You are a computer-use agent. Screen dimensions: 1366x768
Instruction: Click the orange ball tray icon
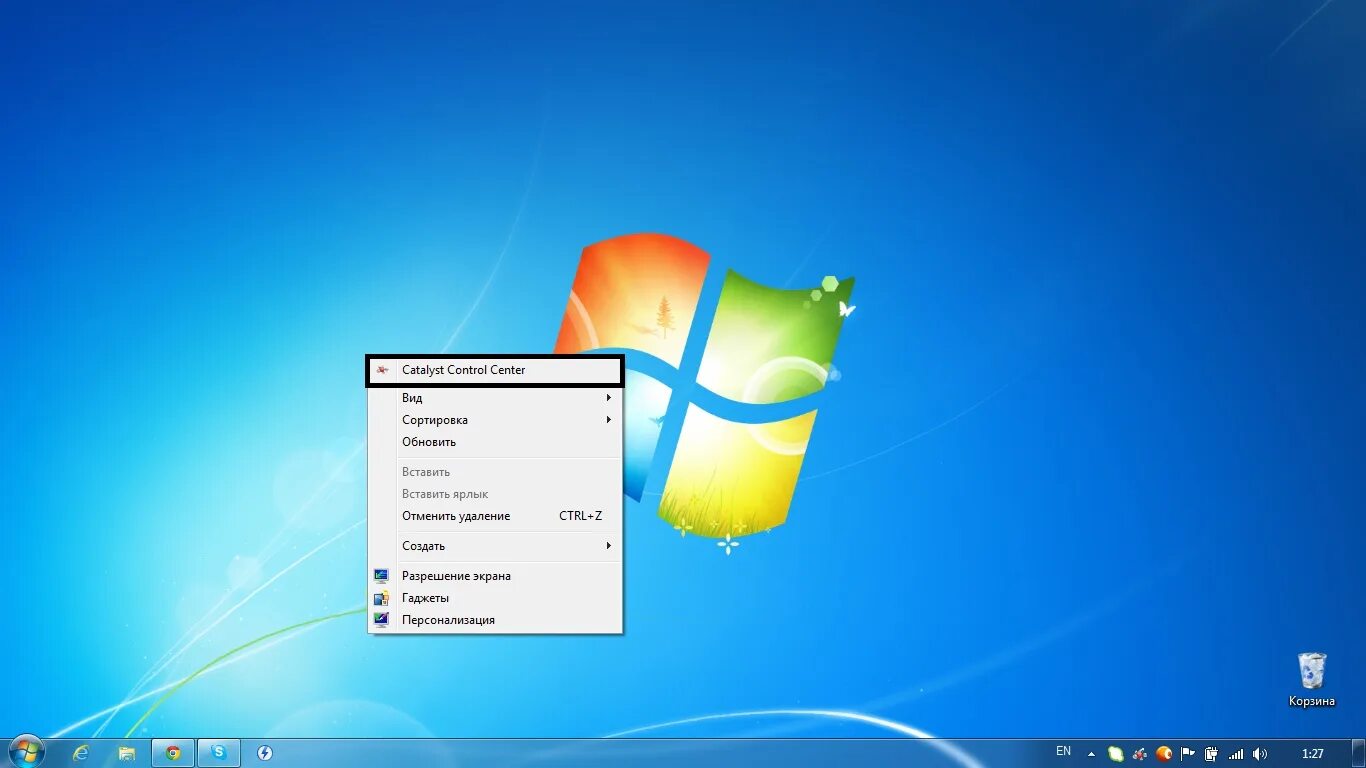point(1164,754)
